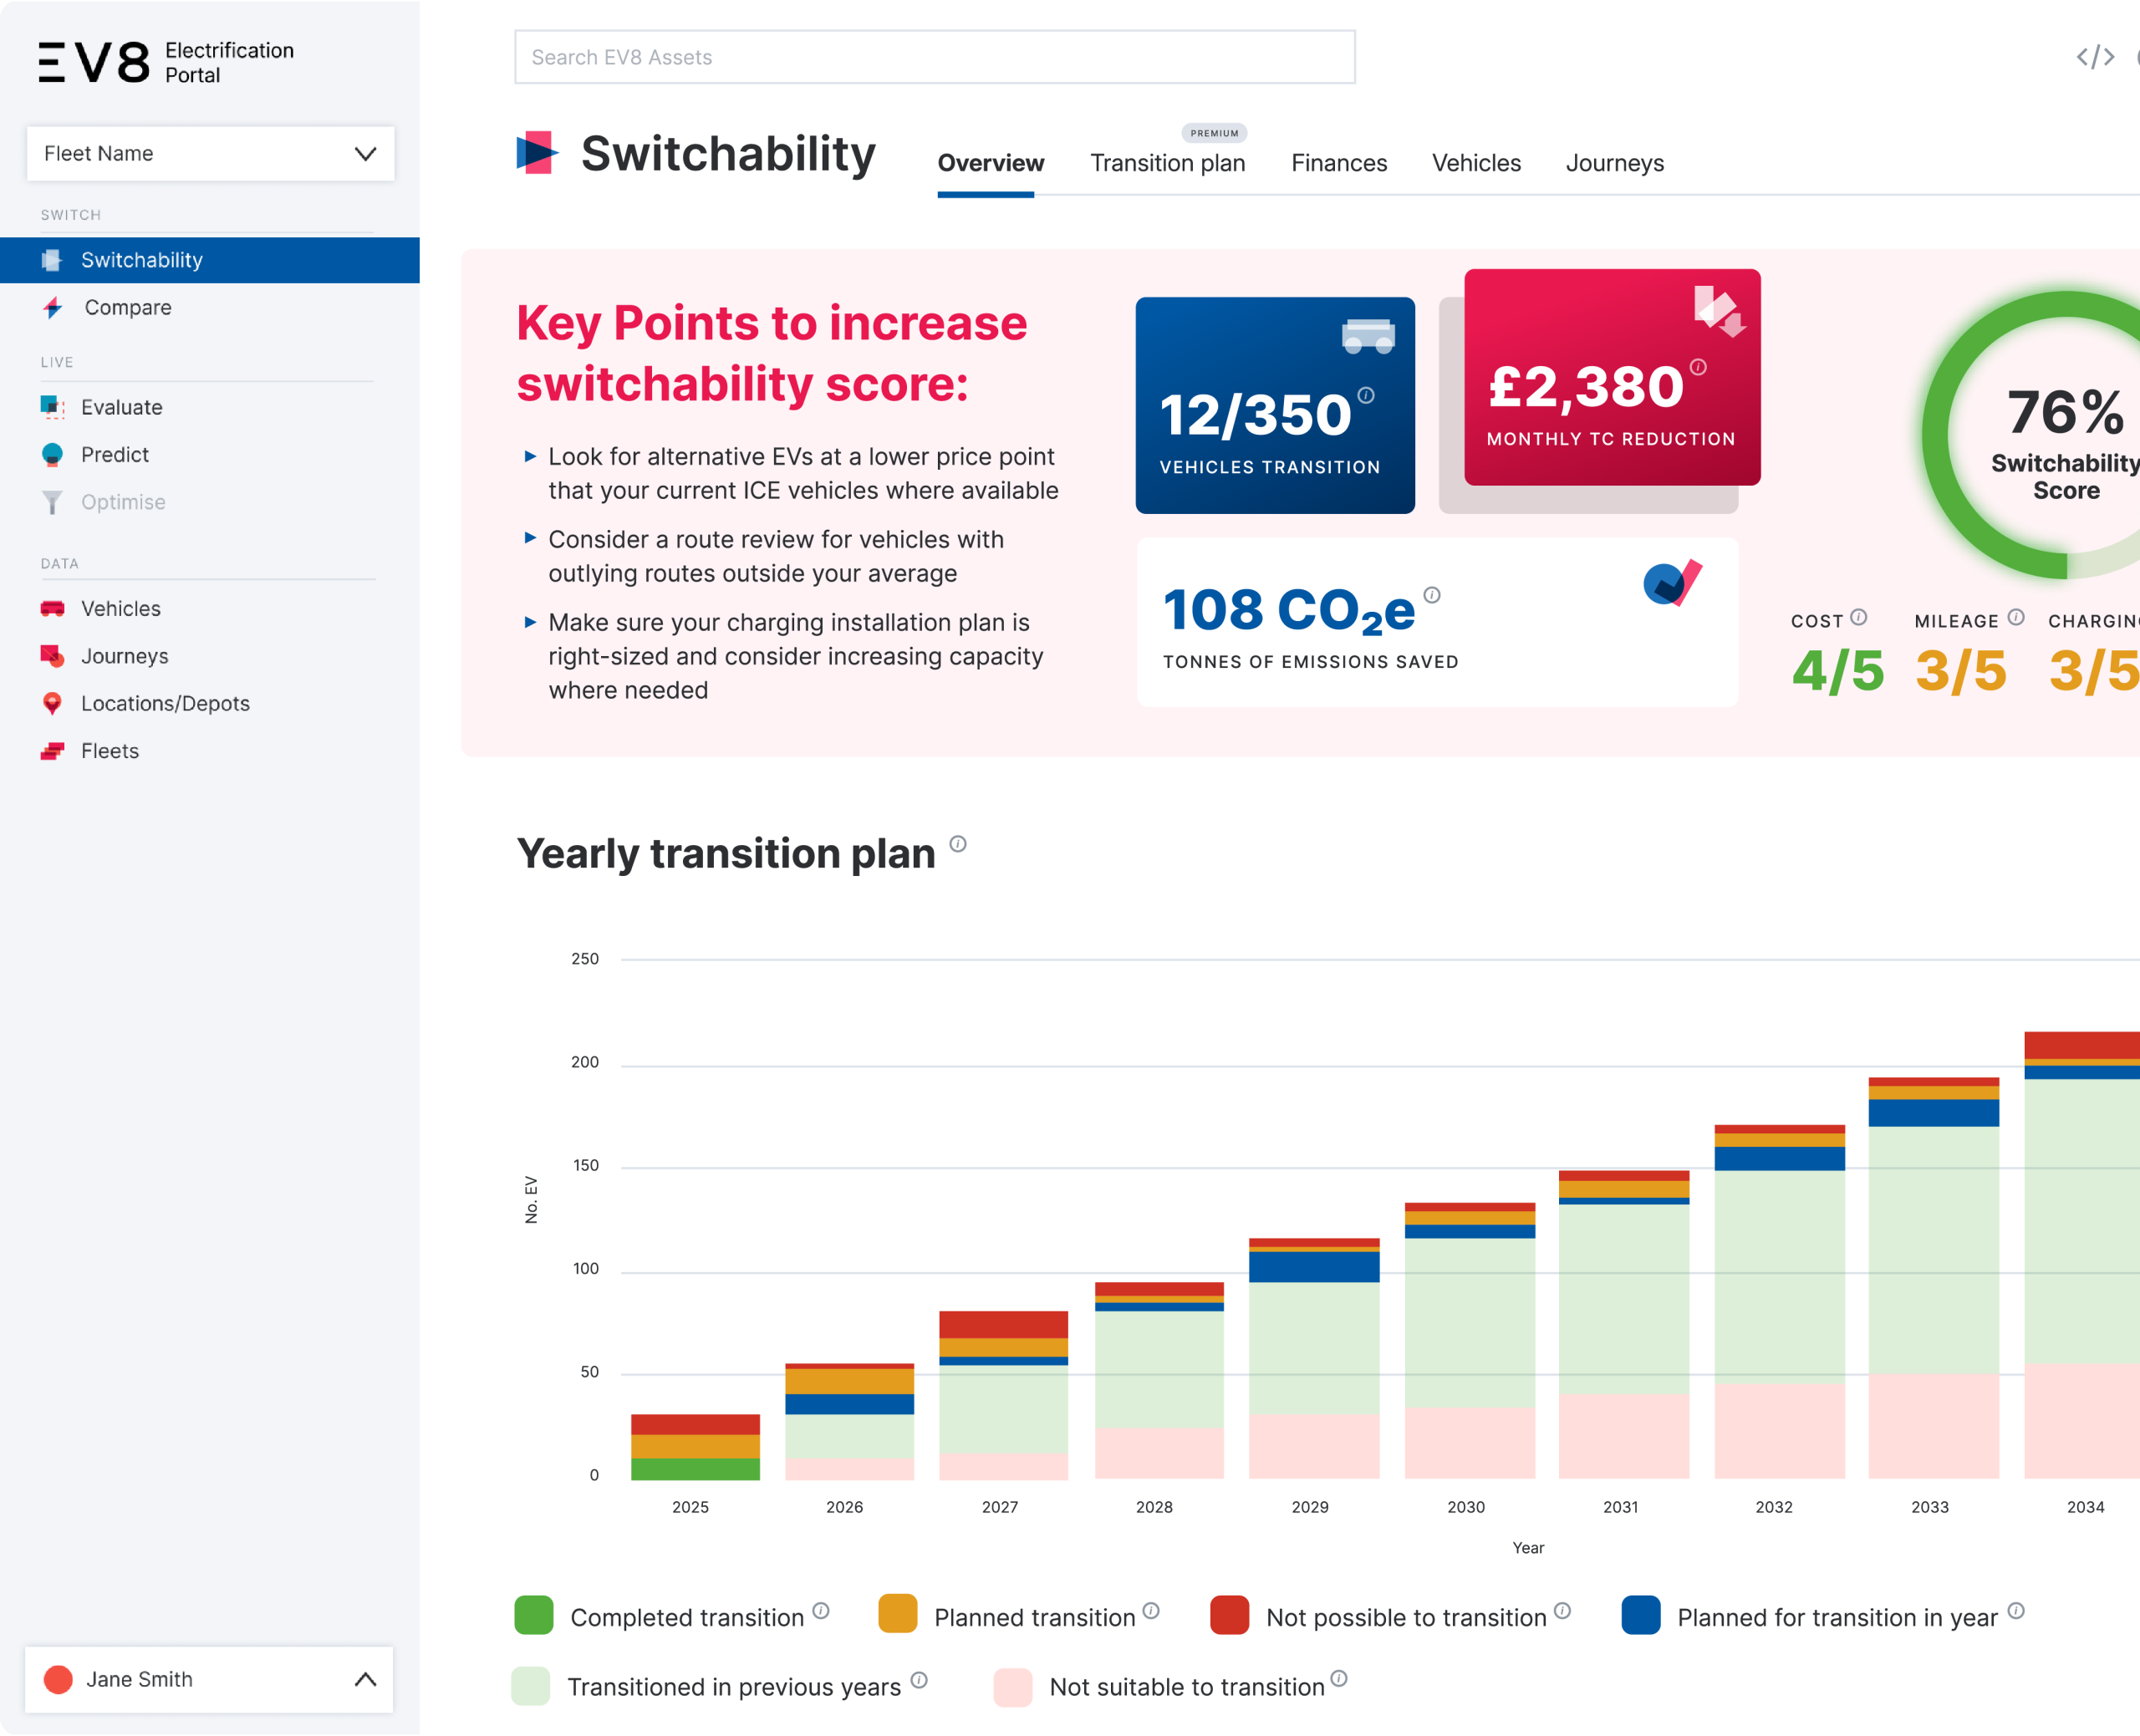Click the blue Planned for transition legend swatch

pyautogui.click(x=1640, y=1615)
